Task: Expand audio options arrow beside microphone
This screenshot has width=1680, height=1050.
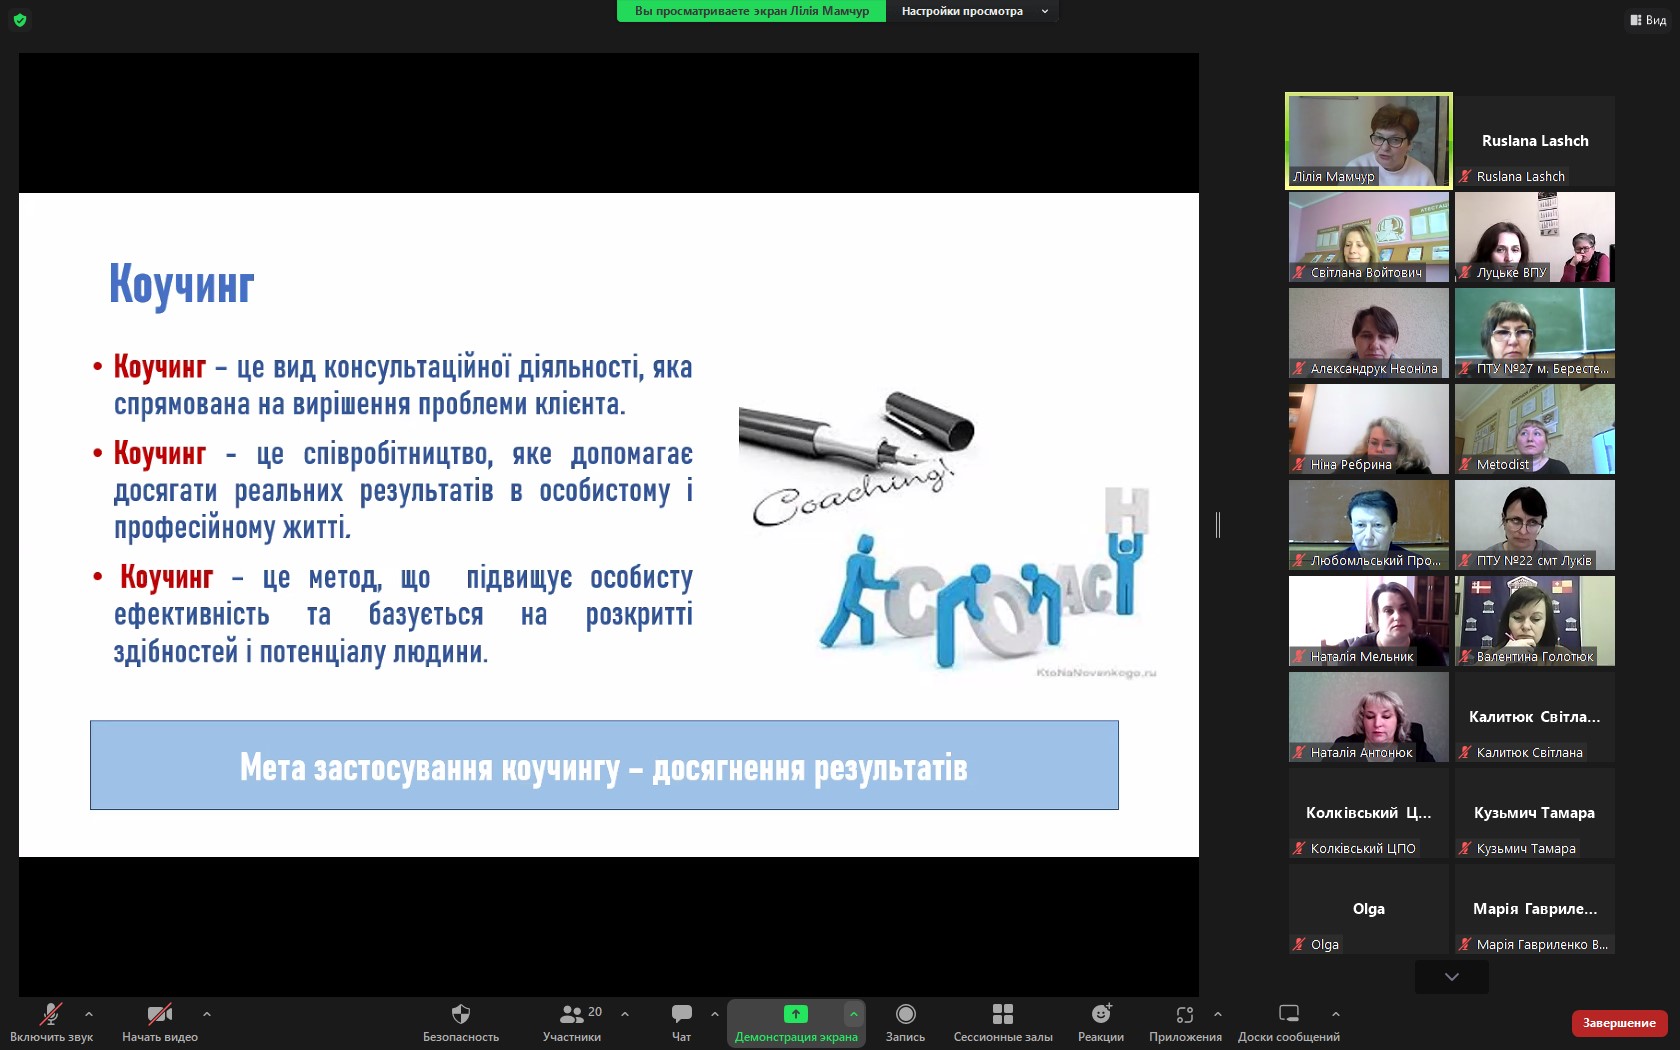Action: (89, 1014)
